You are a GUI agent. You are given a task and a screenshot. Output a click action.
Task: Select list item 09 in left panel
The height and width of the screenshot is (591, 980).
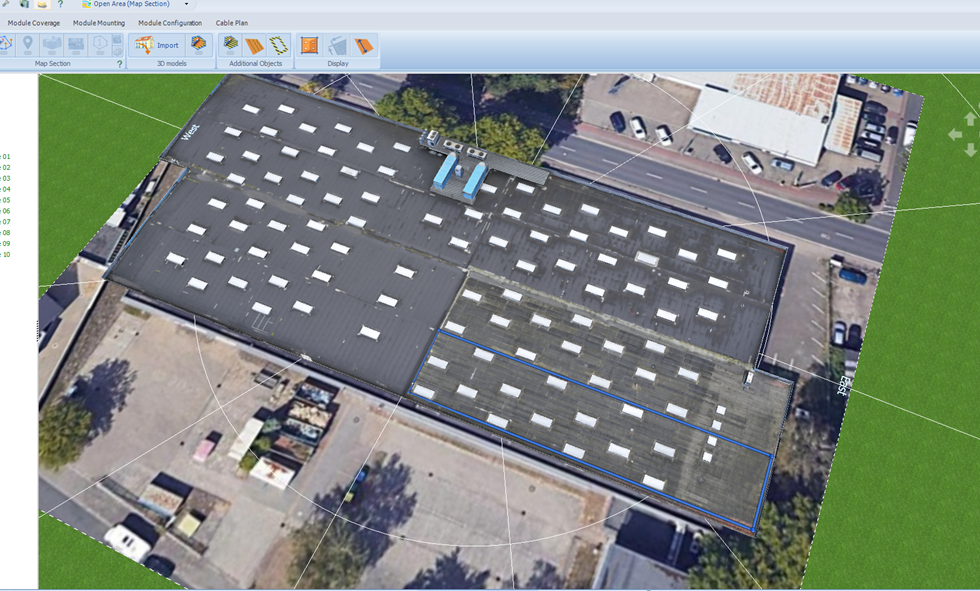6,244
